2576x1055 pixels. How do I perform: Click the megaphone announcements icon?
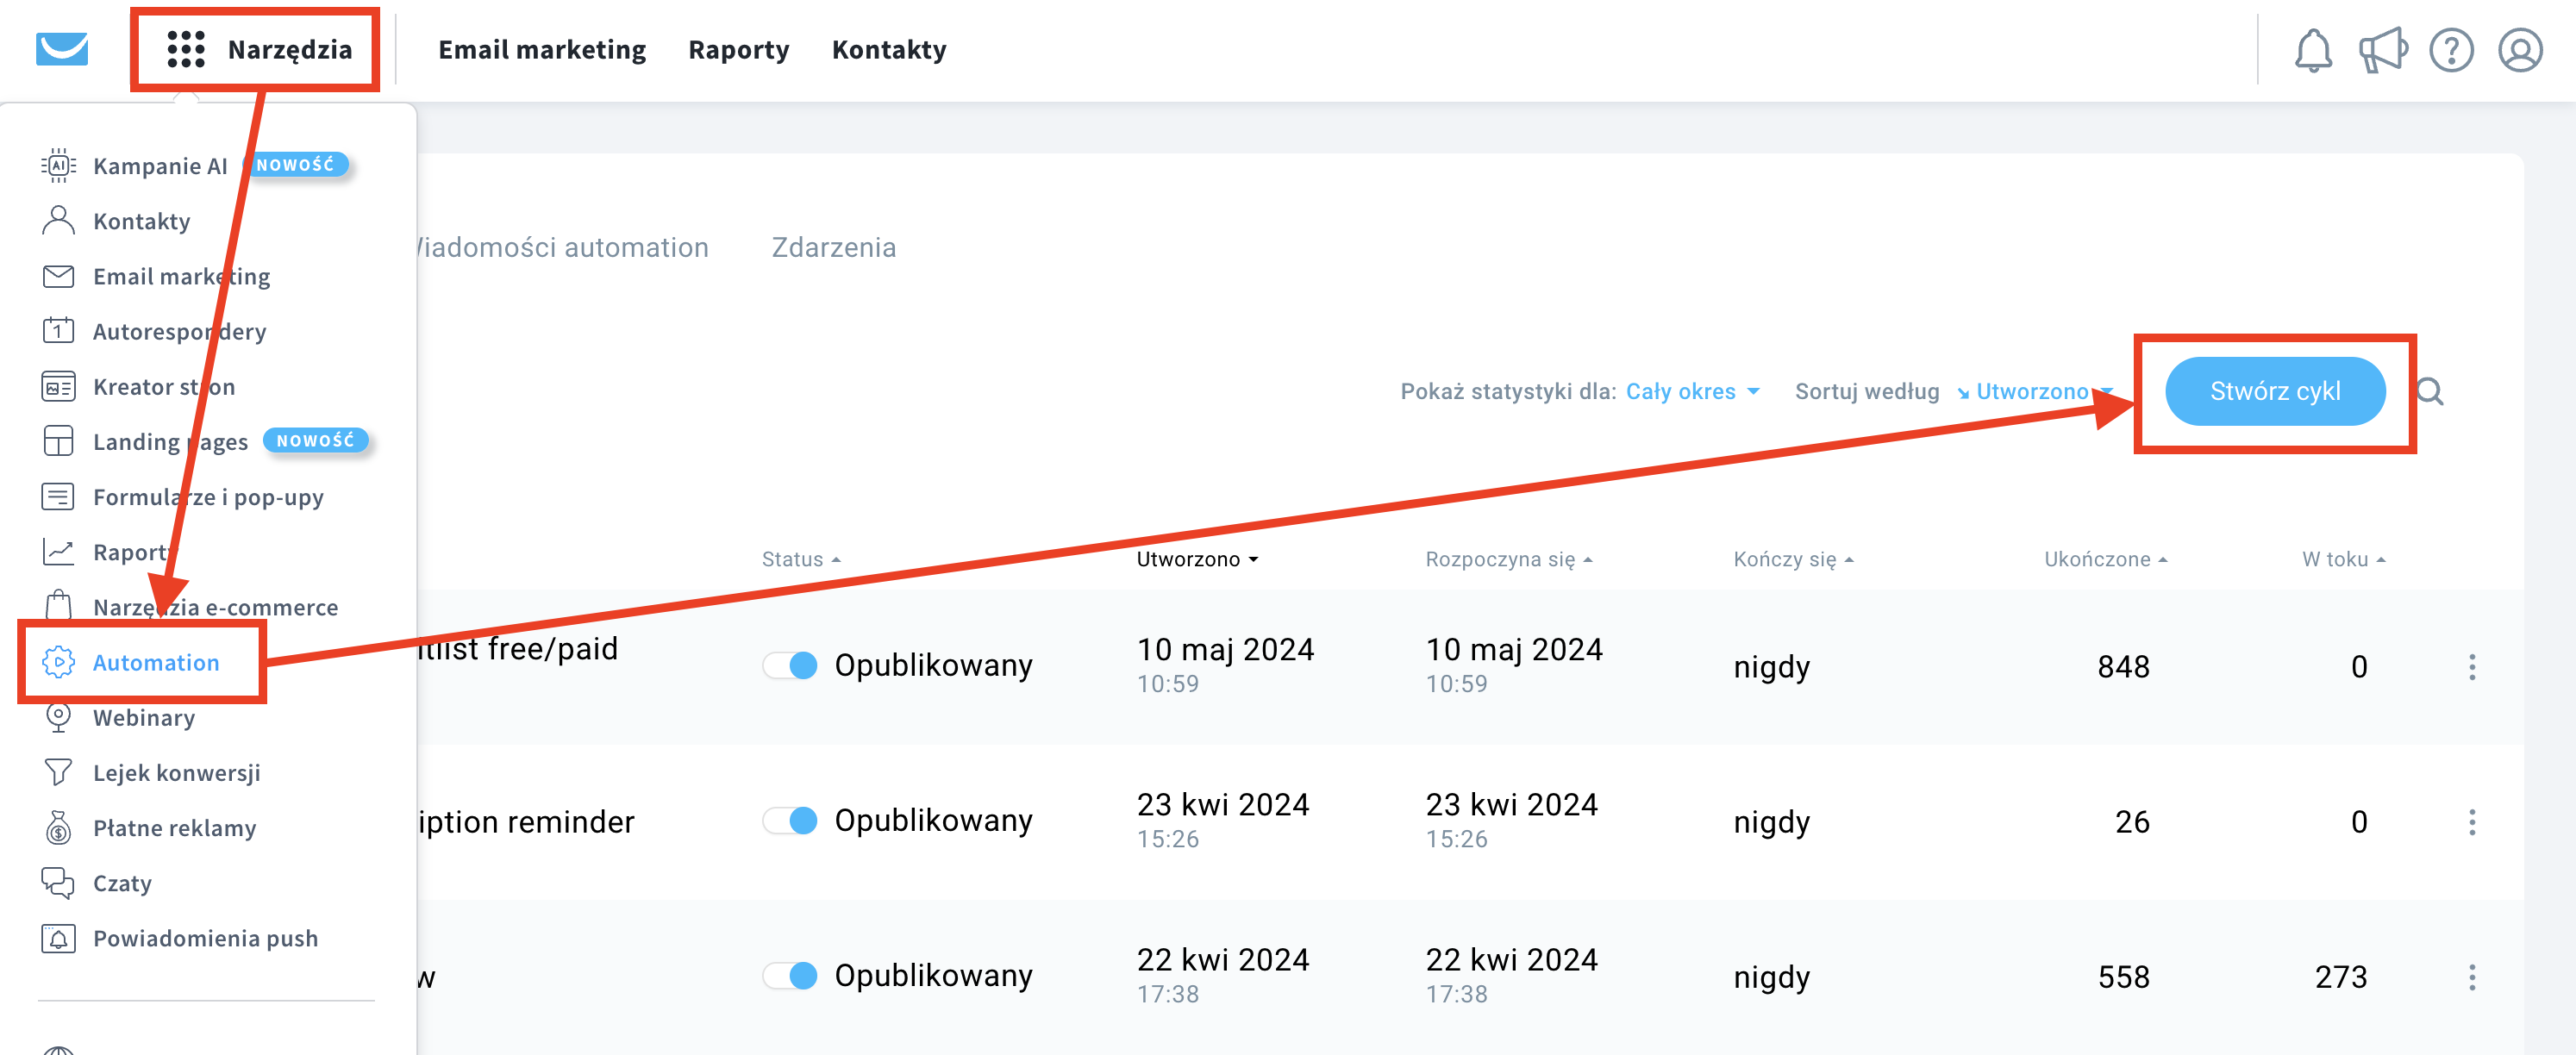[x=2382, y=50]
